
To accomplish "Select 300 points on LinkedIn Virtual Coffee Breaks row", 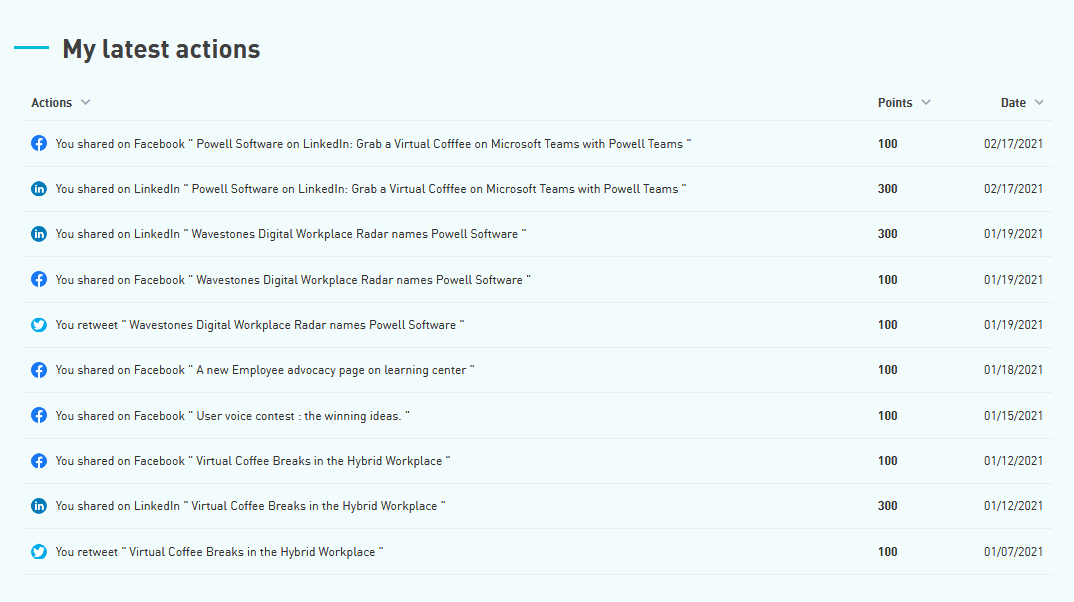I will [888, 506].
